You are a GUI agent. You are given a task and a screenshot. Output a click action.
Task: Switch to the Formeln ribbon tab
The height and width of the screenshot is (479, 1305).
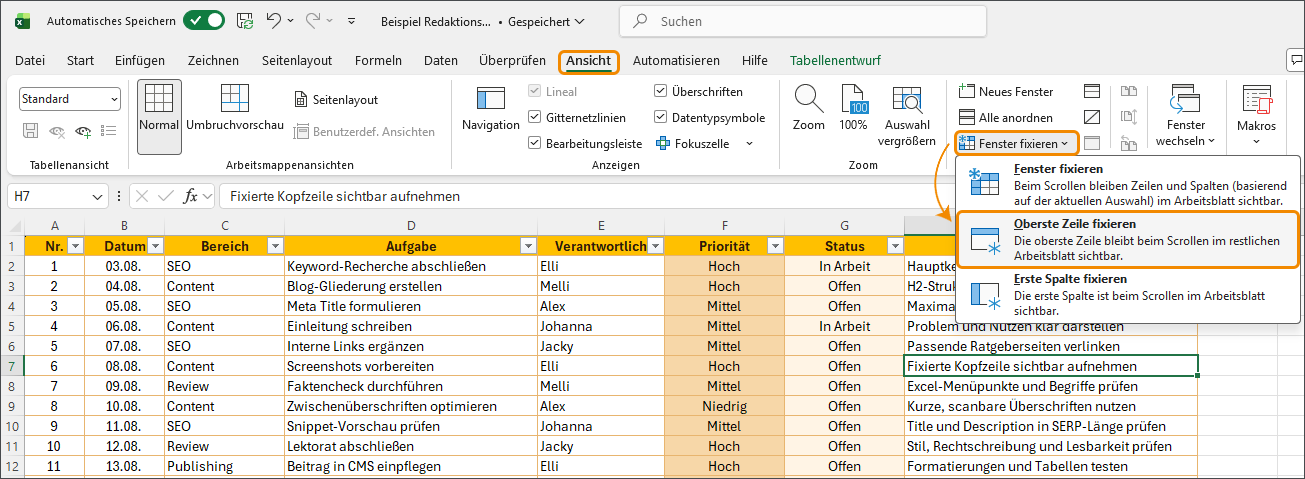(378, 60)
